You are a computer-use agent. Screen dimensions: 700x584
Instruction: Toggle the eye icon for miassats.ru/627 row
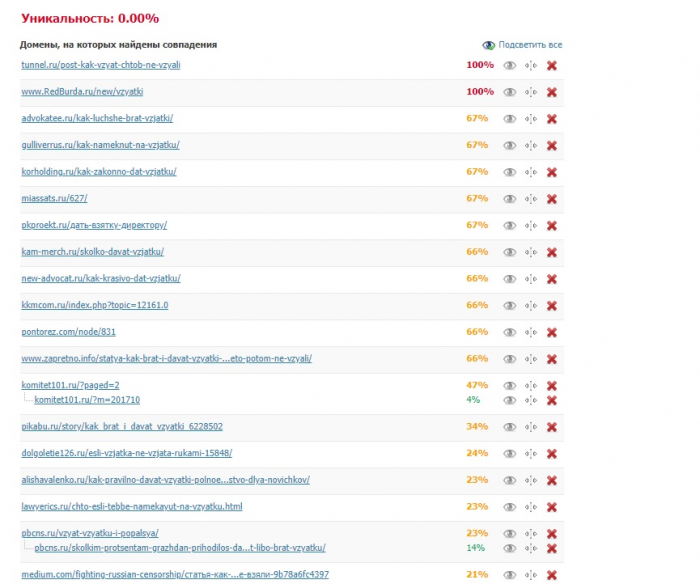click(x=509, y=199)
